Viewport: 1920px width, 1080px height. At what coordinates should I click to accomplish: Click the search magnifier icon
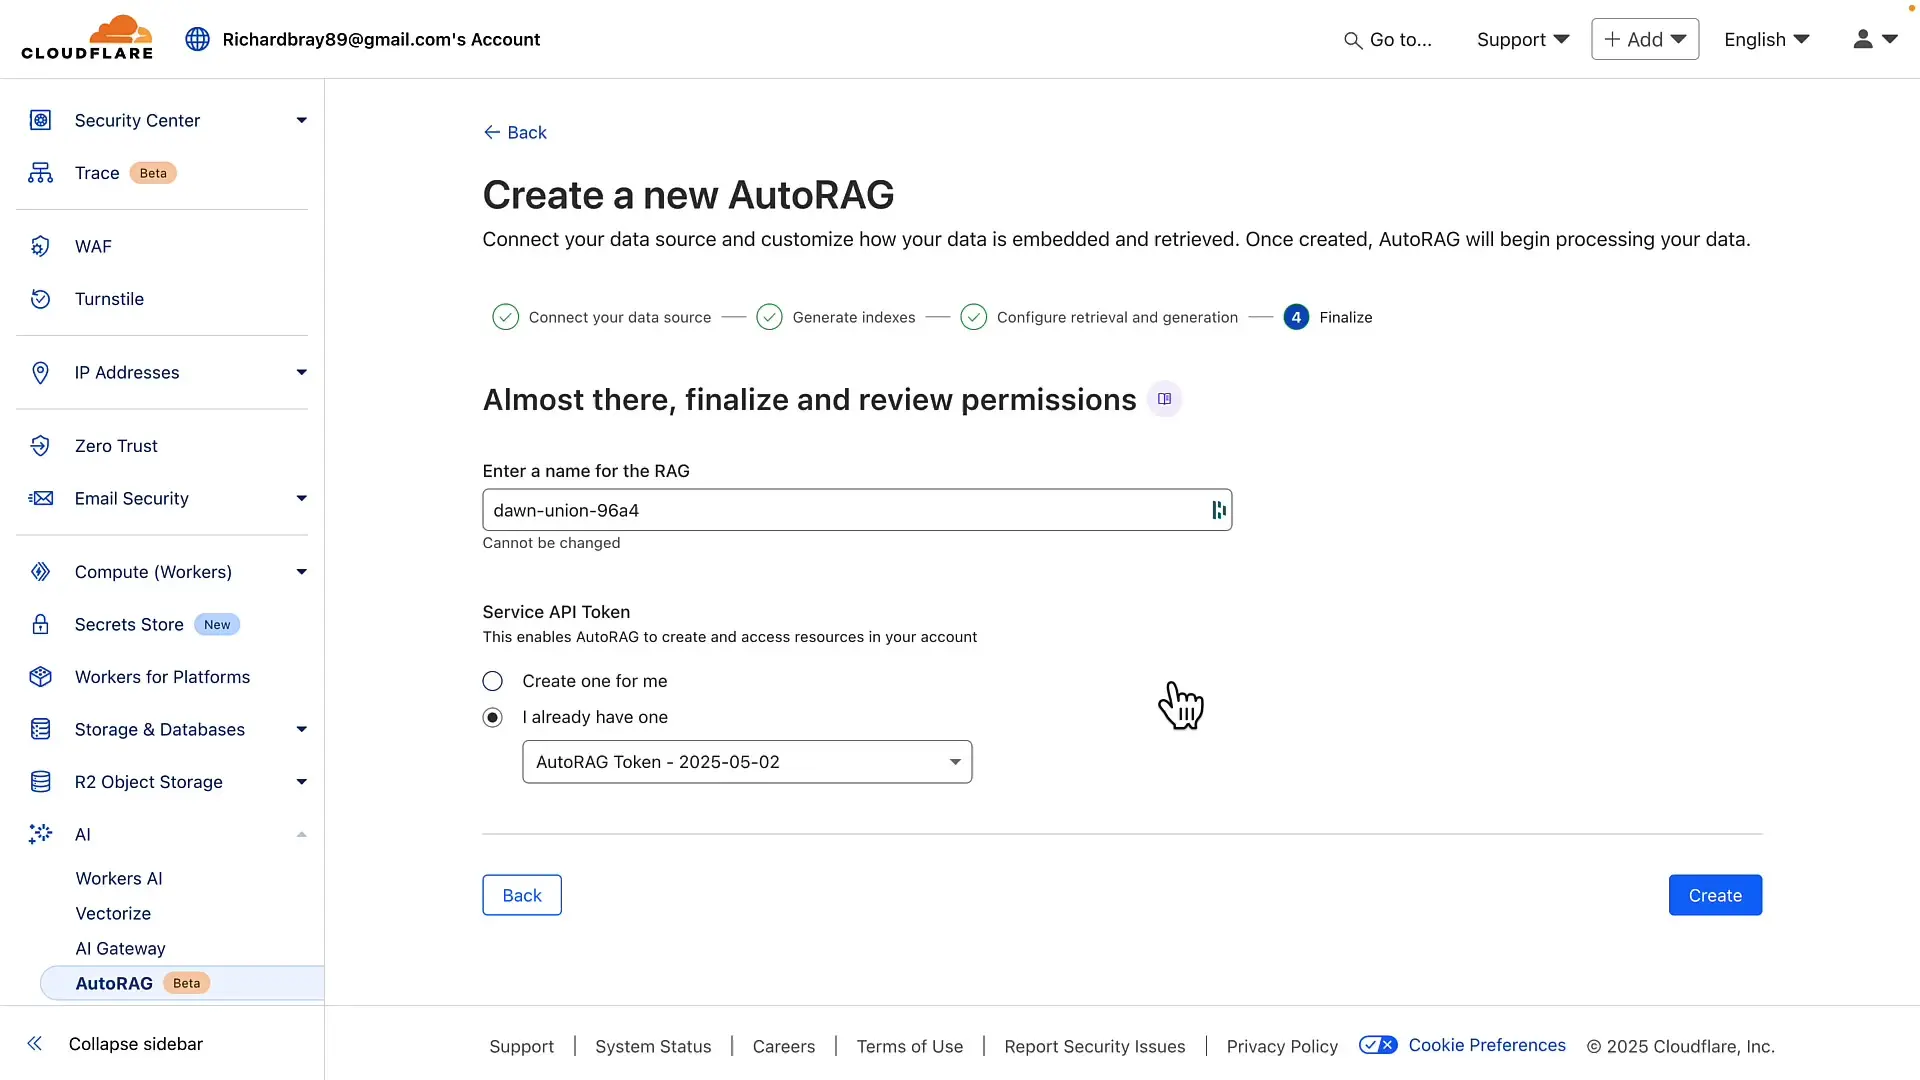coord(1352,40)
